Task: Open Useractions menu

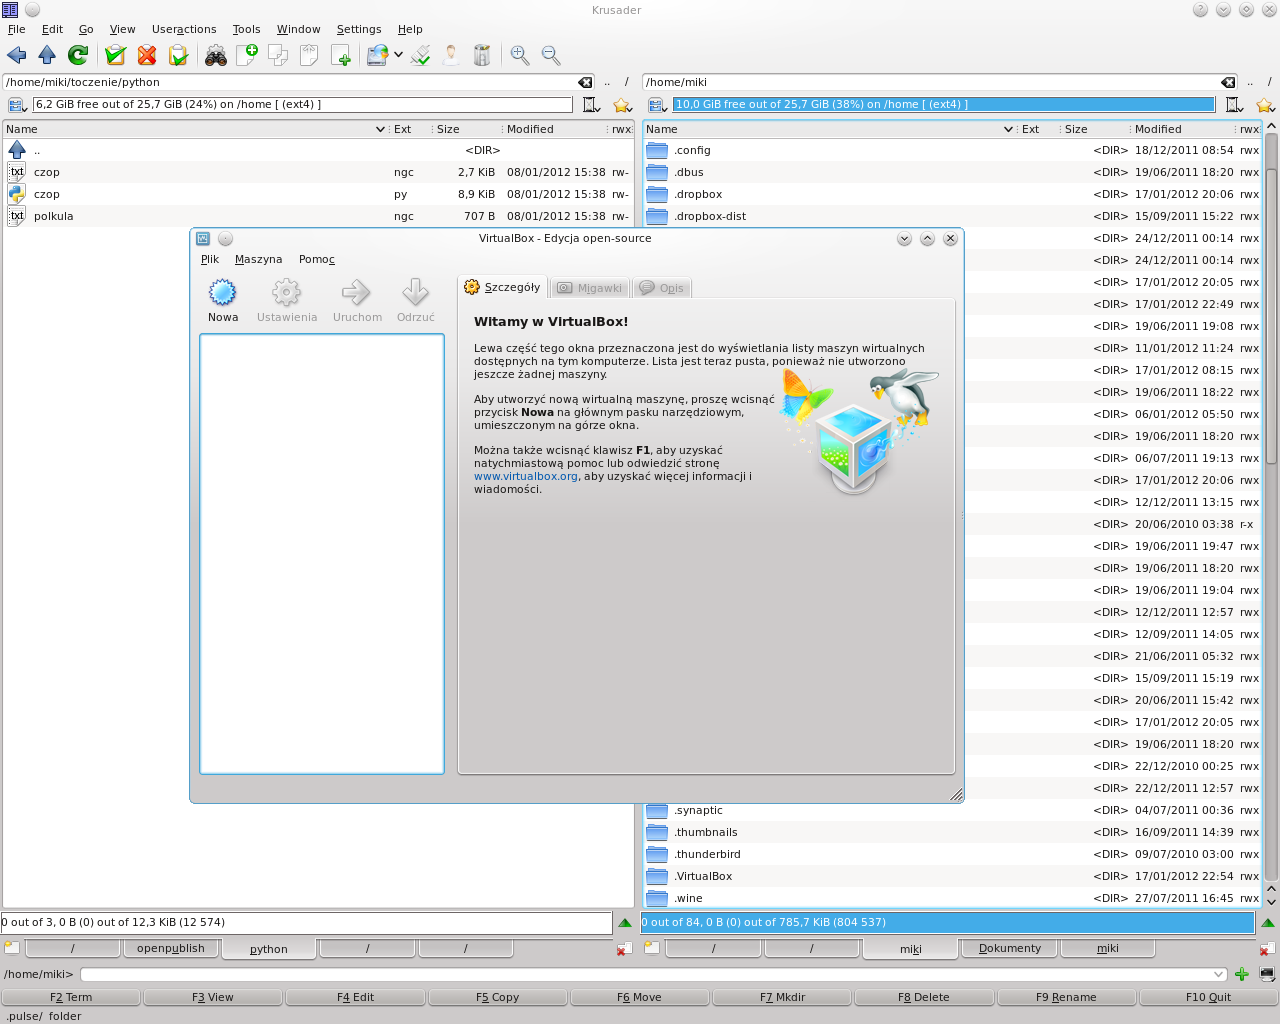Action: coord(184,29)
